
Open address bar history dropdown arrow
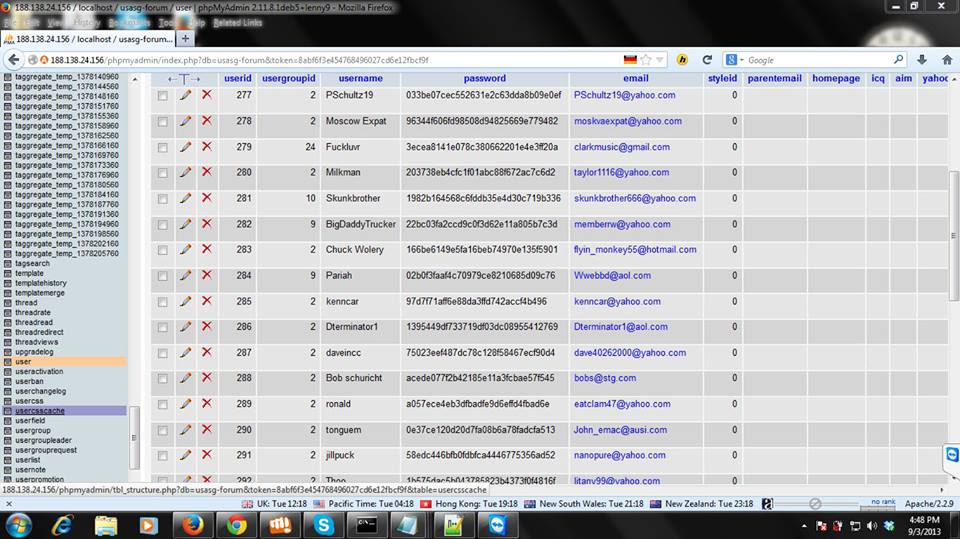tap(659, 60)
